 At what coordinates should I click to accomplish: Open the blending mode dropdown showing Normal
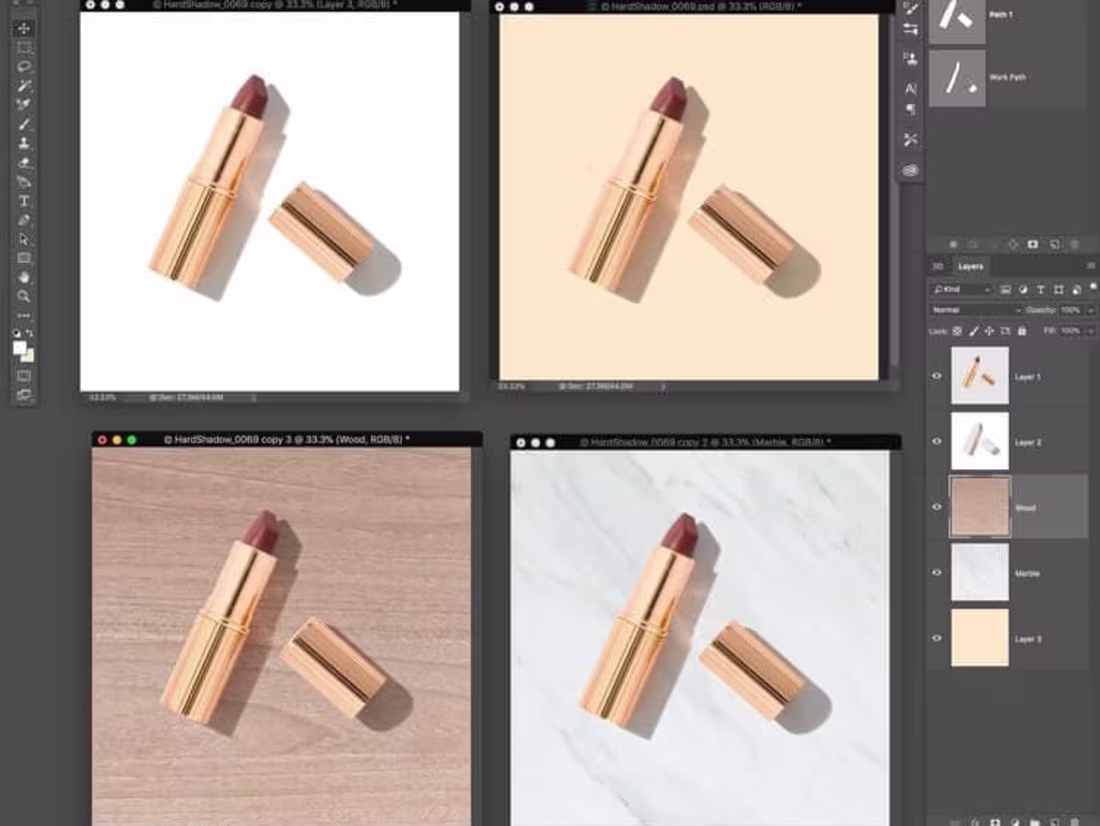[973, 309]
